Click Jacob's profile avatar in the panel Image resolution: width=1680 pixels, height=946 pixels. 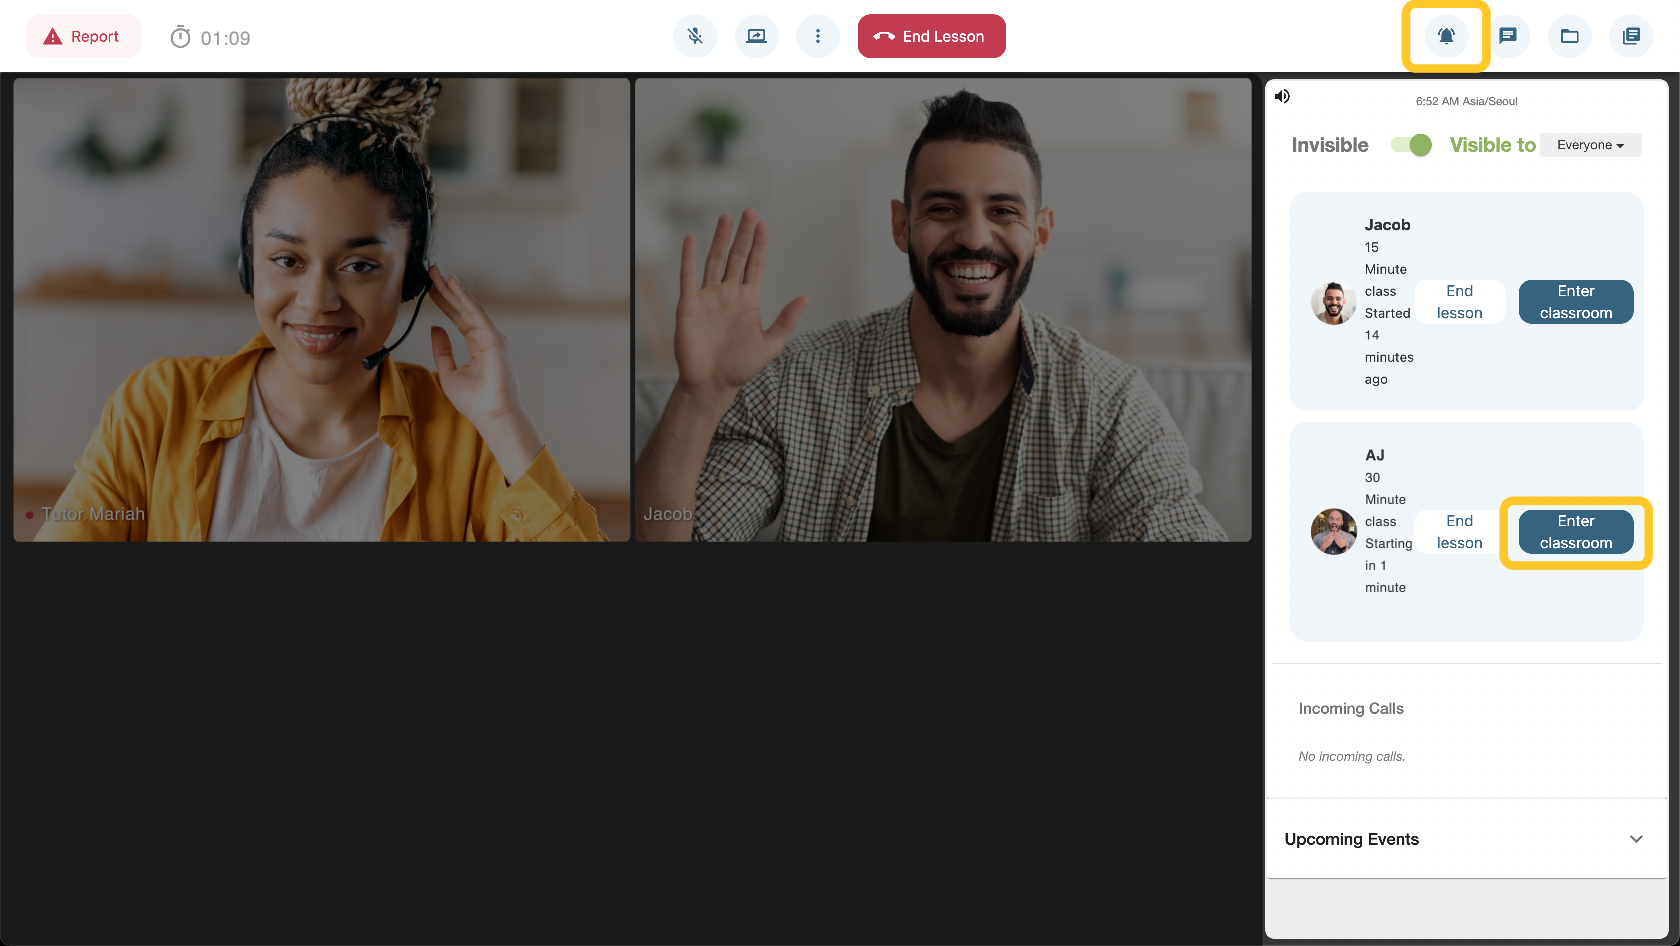coord(1334,303)
